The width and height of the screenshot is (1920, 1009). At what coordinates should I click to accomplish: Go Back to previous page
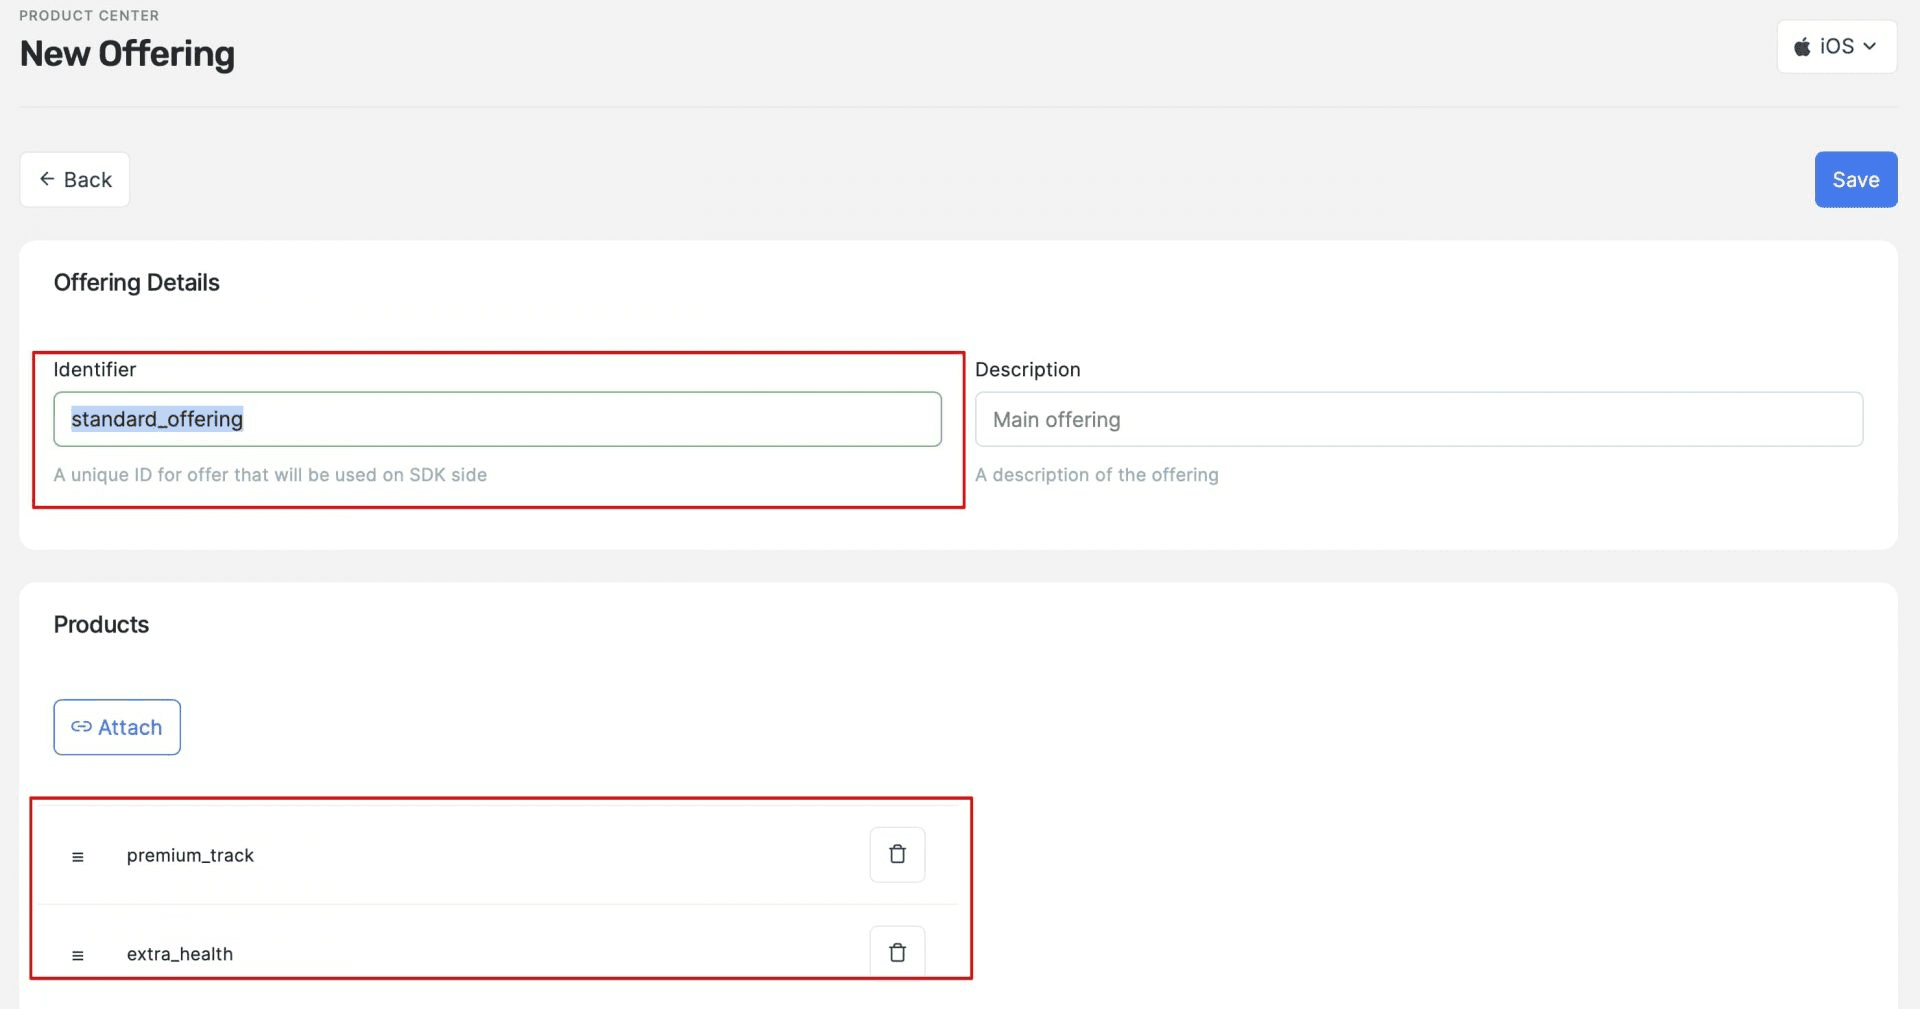click(74, 179)
